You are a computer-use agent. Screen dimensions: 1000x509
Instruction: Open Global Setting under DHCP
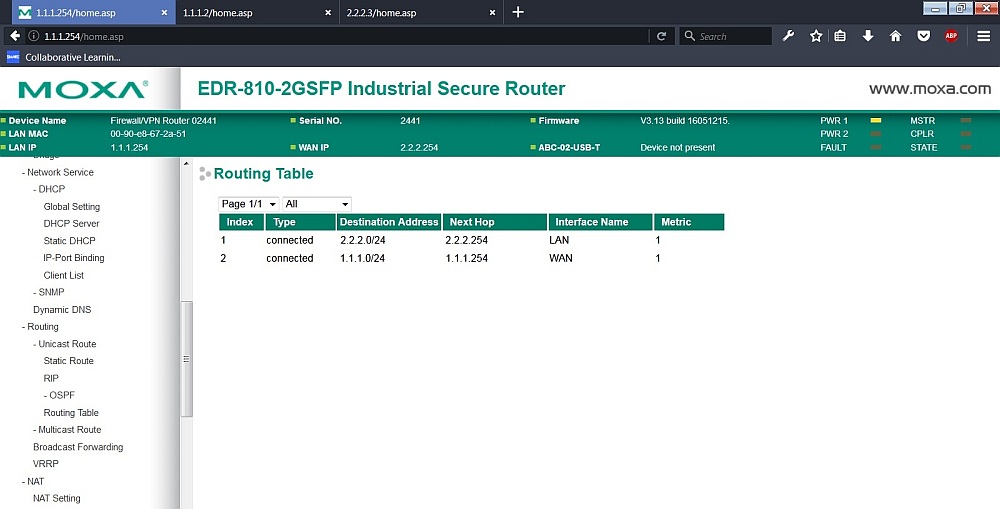[71, 207]
